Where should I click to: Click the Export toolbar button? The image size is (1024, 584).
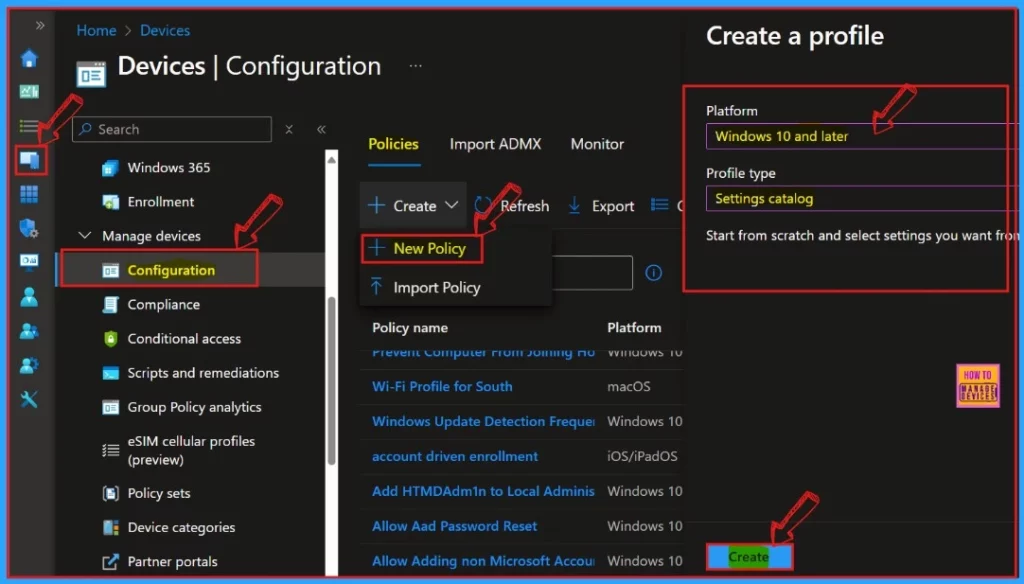(601, 206)
